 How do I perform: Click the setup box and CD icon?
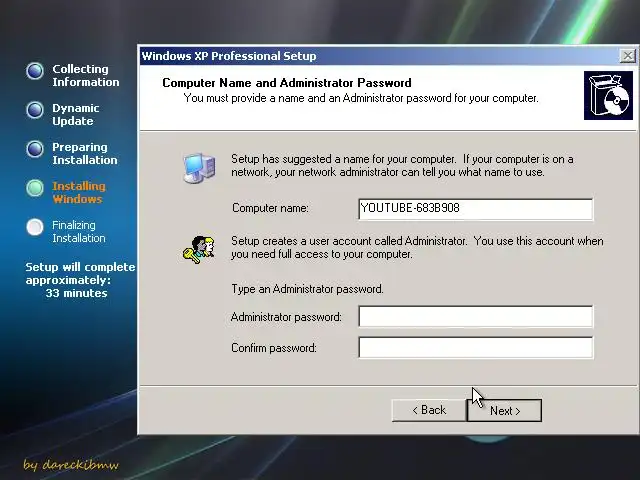pyautogui.click(x=608, y=96)
